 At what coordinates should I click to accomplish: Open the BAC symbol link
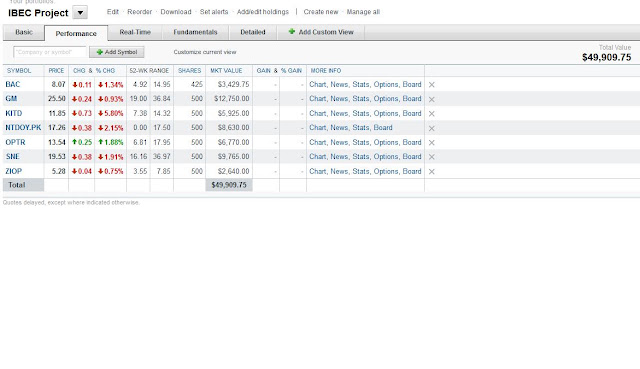(x=13, y=84)
